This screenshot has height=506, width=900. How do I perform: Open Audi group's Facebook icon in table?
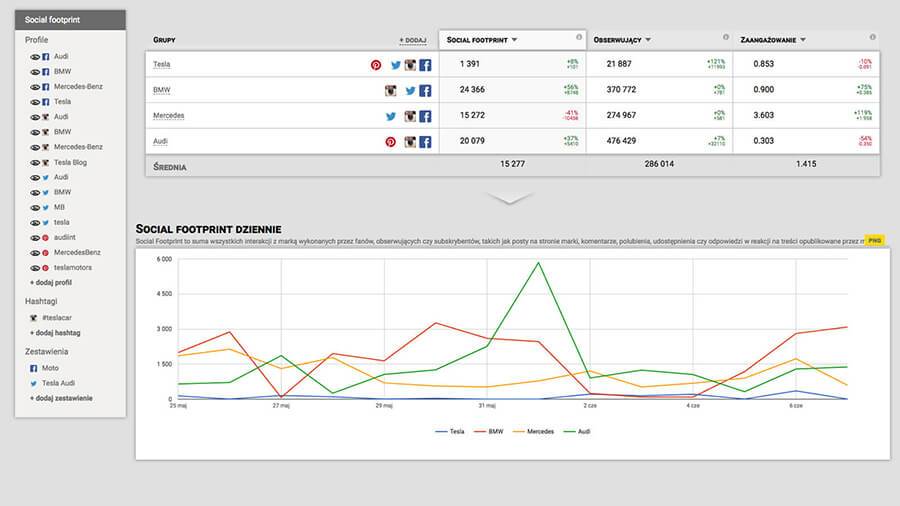pos(425,142)
